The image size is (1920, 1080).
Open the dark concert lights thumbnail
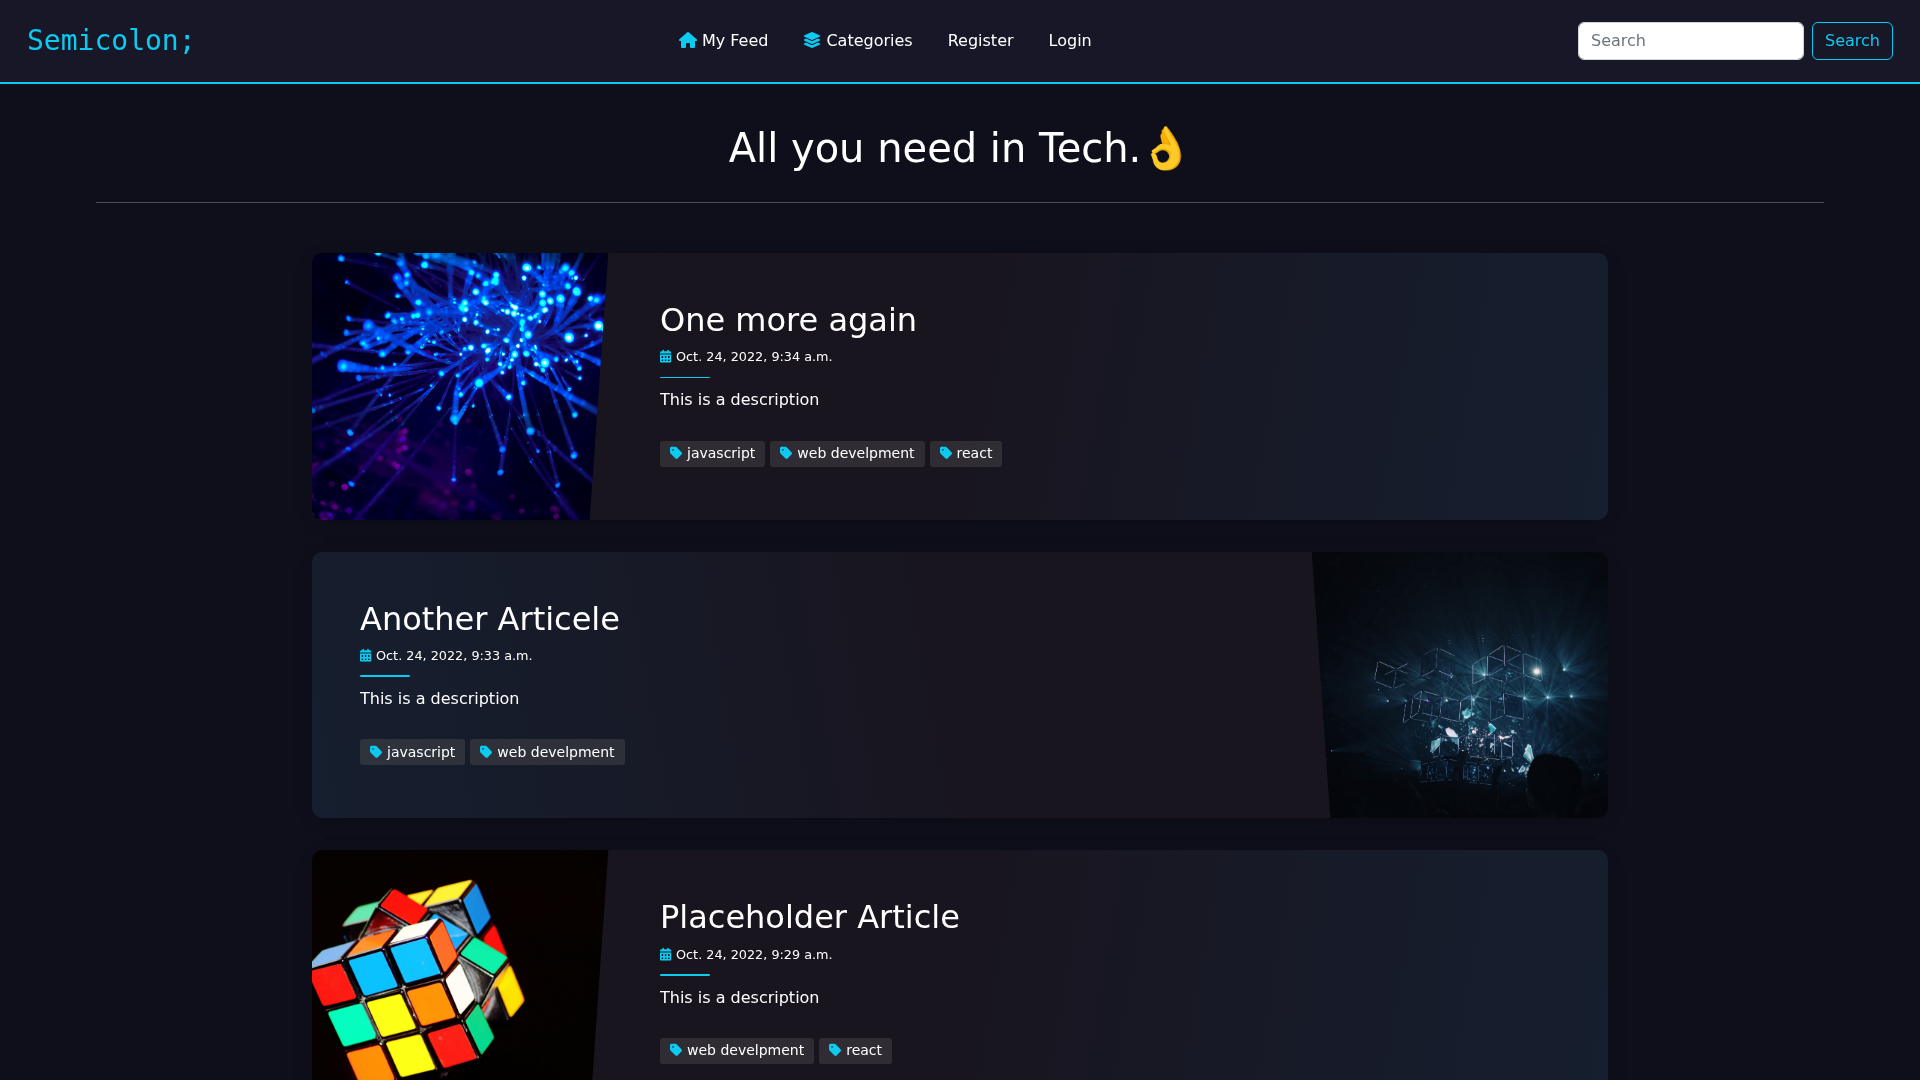[1462, 685]
